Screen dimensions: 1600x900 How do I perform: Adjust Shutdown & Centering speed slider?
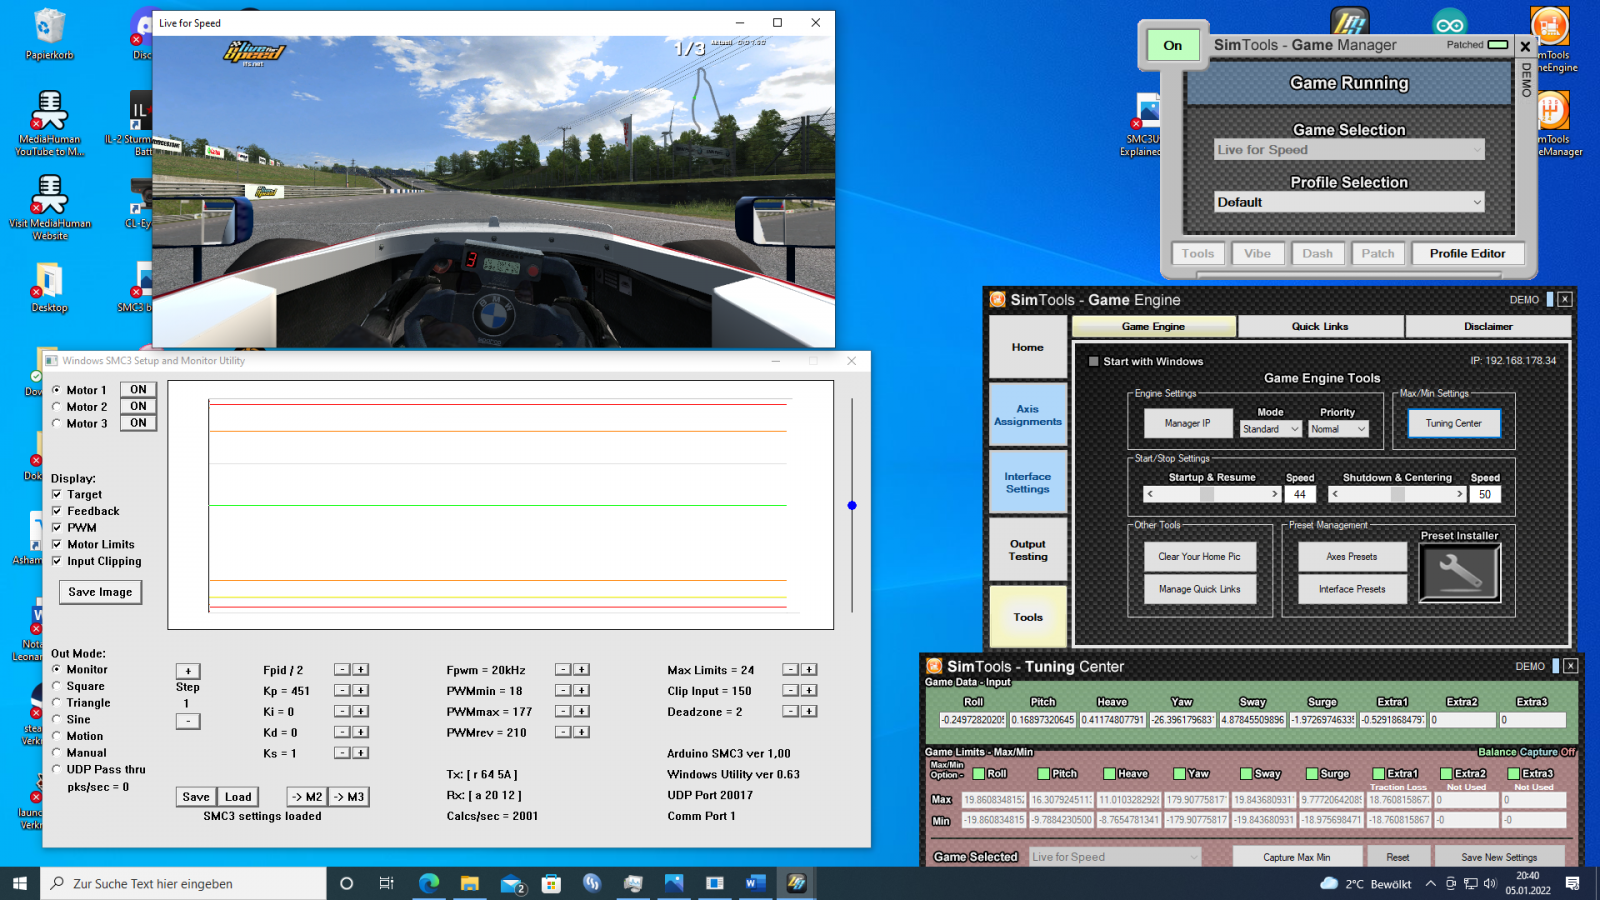(1397, 494)
